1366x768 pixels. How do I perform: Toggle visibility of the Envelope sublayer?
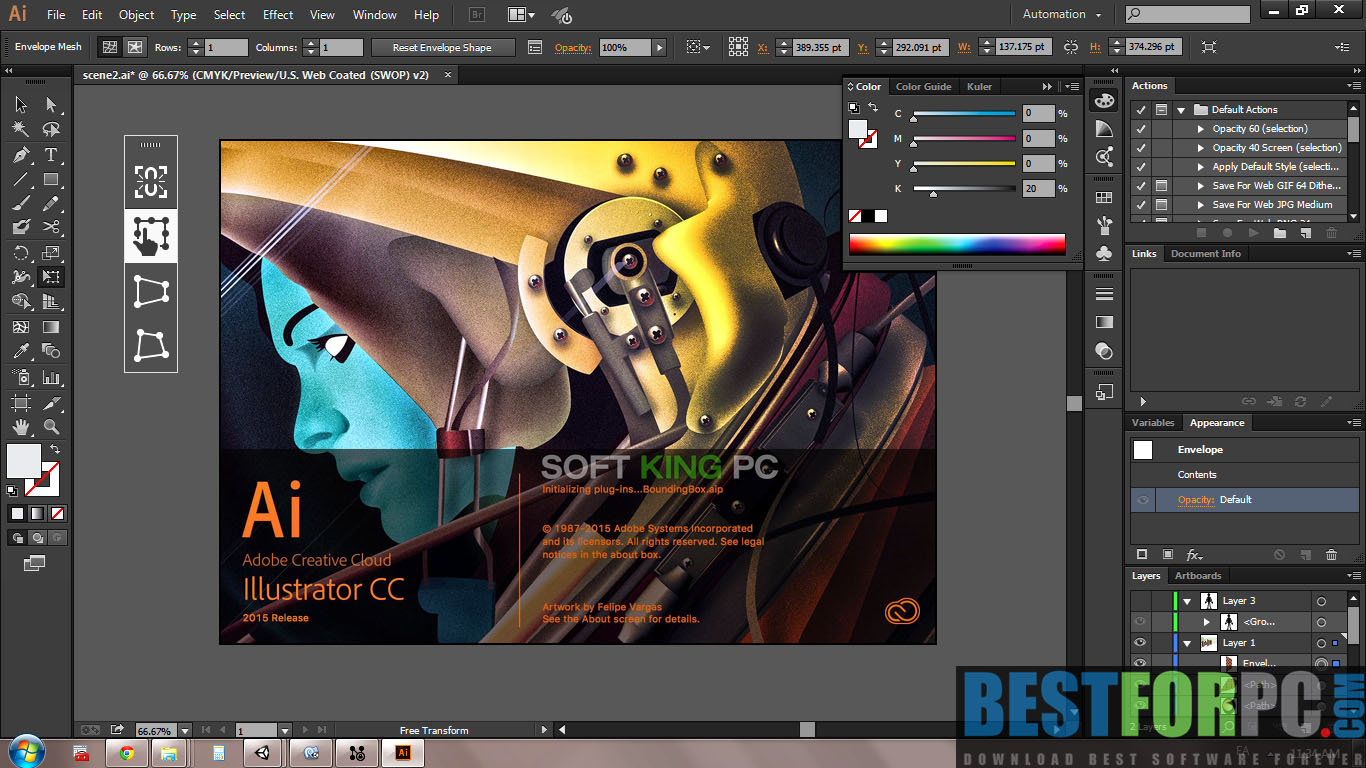(x=1140, y=663)
